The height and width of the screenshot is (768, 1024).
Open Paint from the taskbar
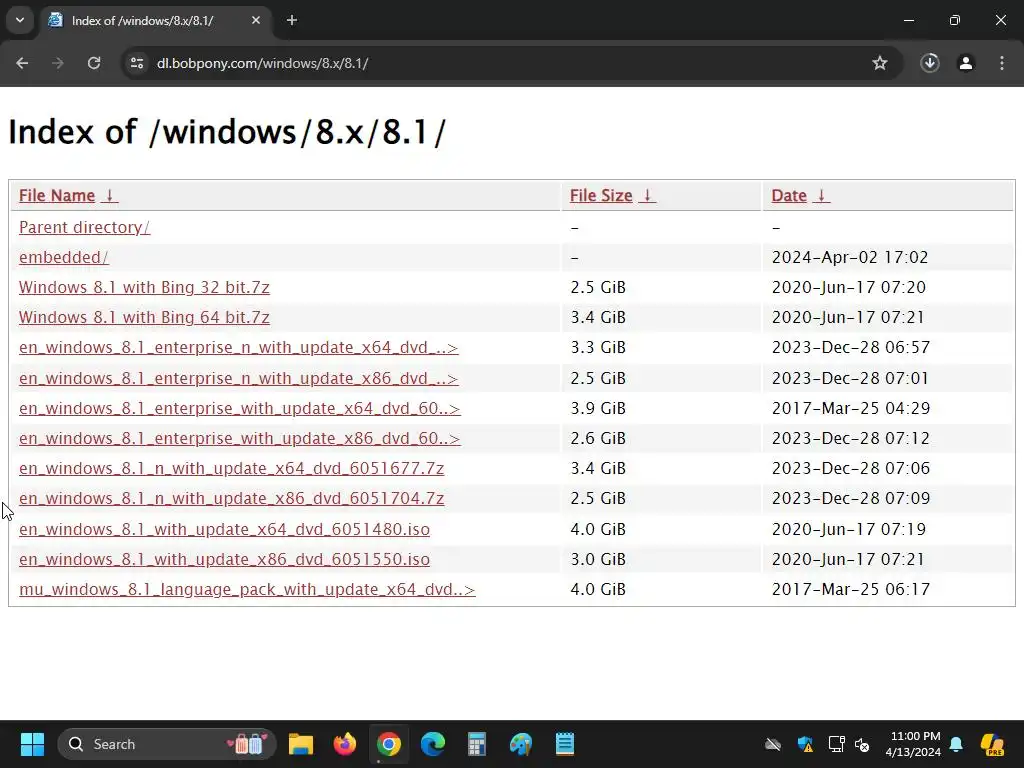pyautogui.click(x=520, y=744)
